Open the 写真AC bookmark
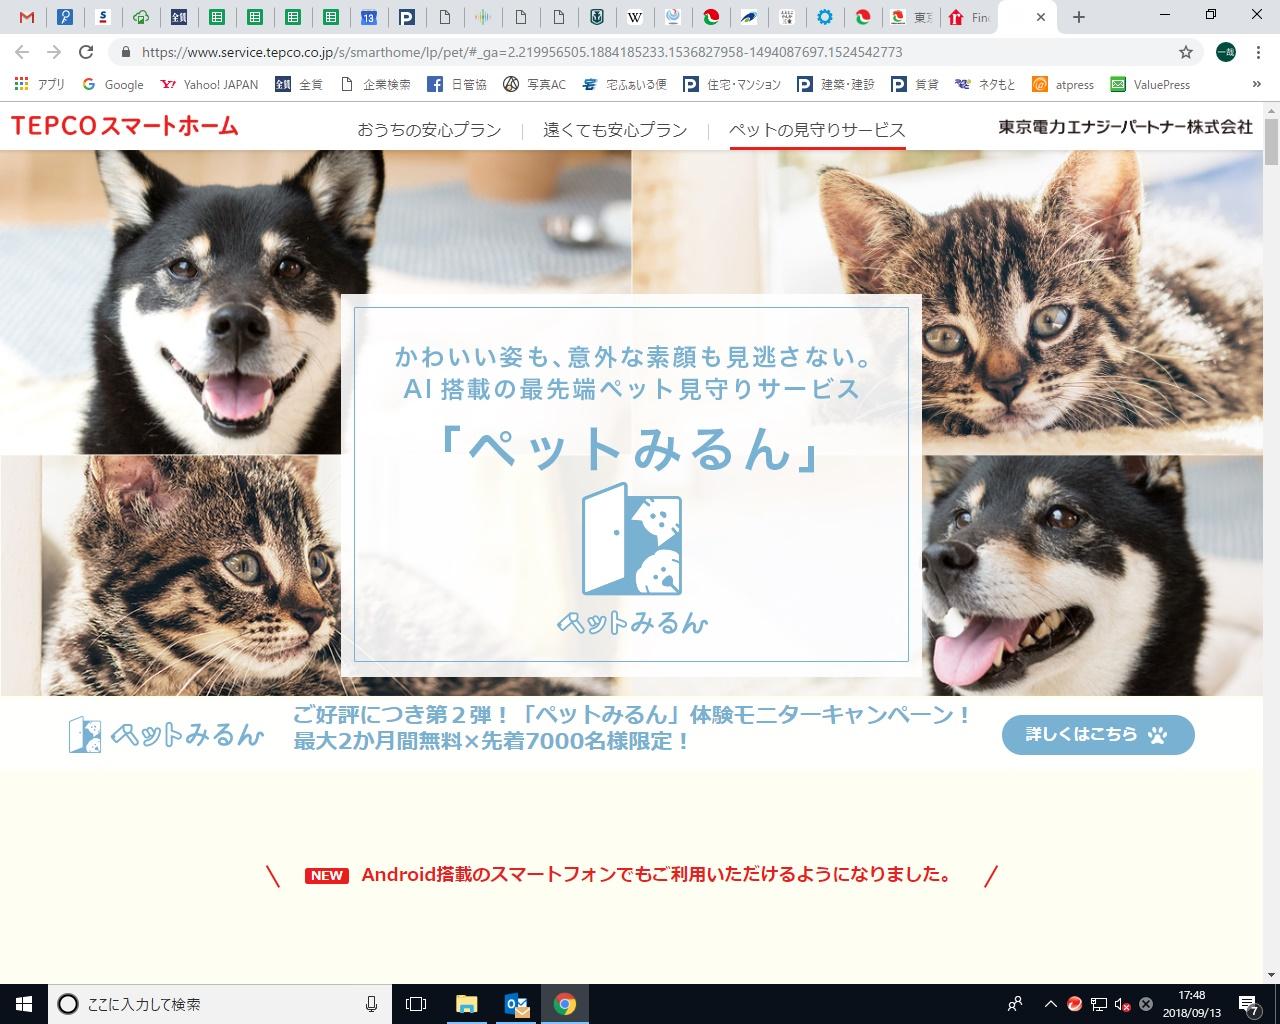Viewport: 1280px width, 1024px height. pyautogui.click(x=534, y=85)
